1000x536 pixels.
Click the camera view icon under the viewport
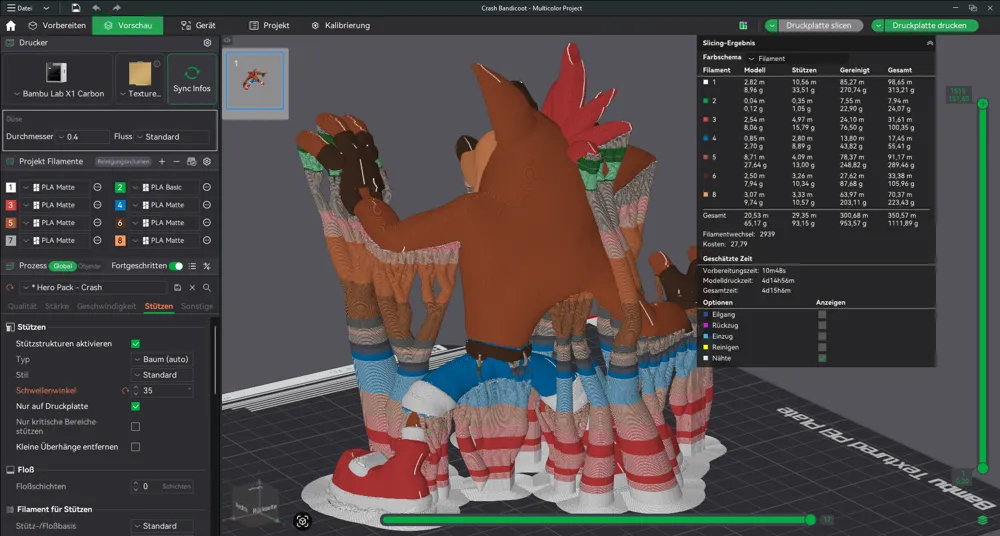pos(302,521)
